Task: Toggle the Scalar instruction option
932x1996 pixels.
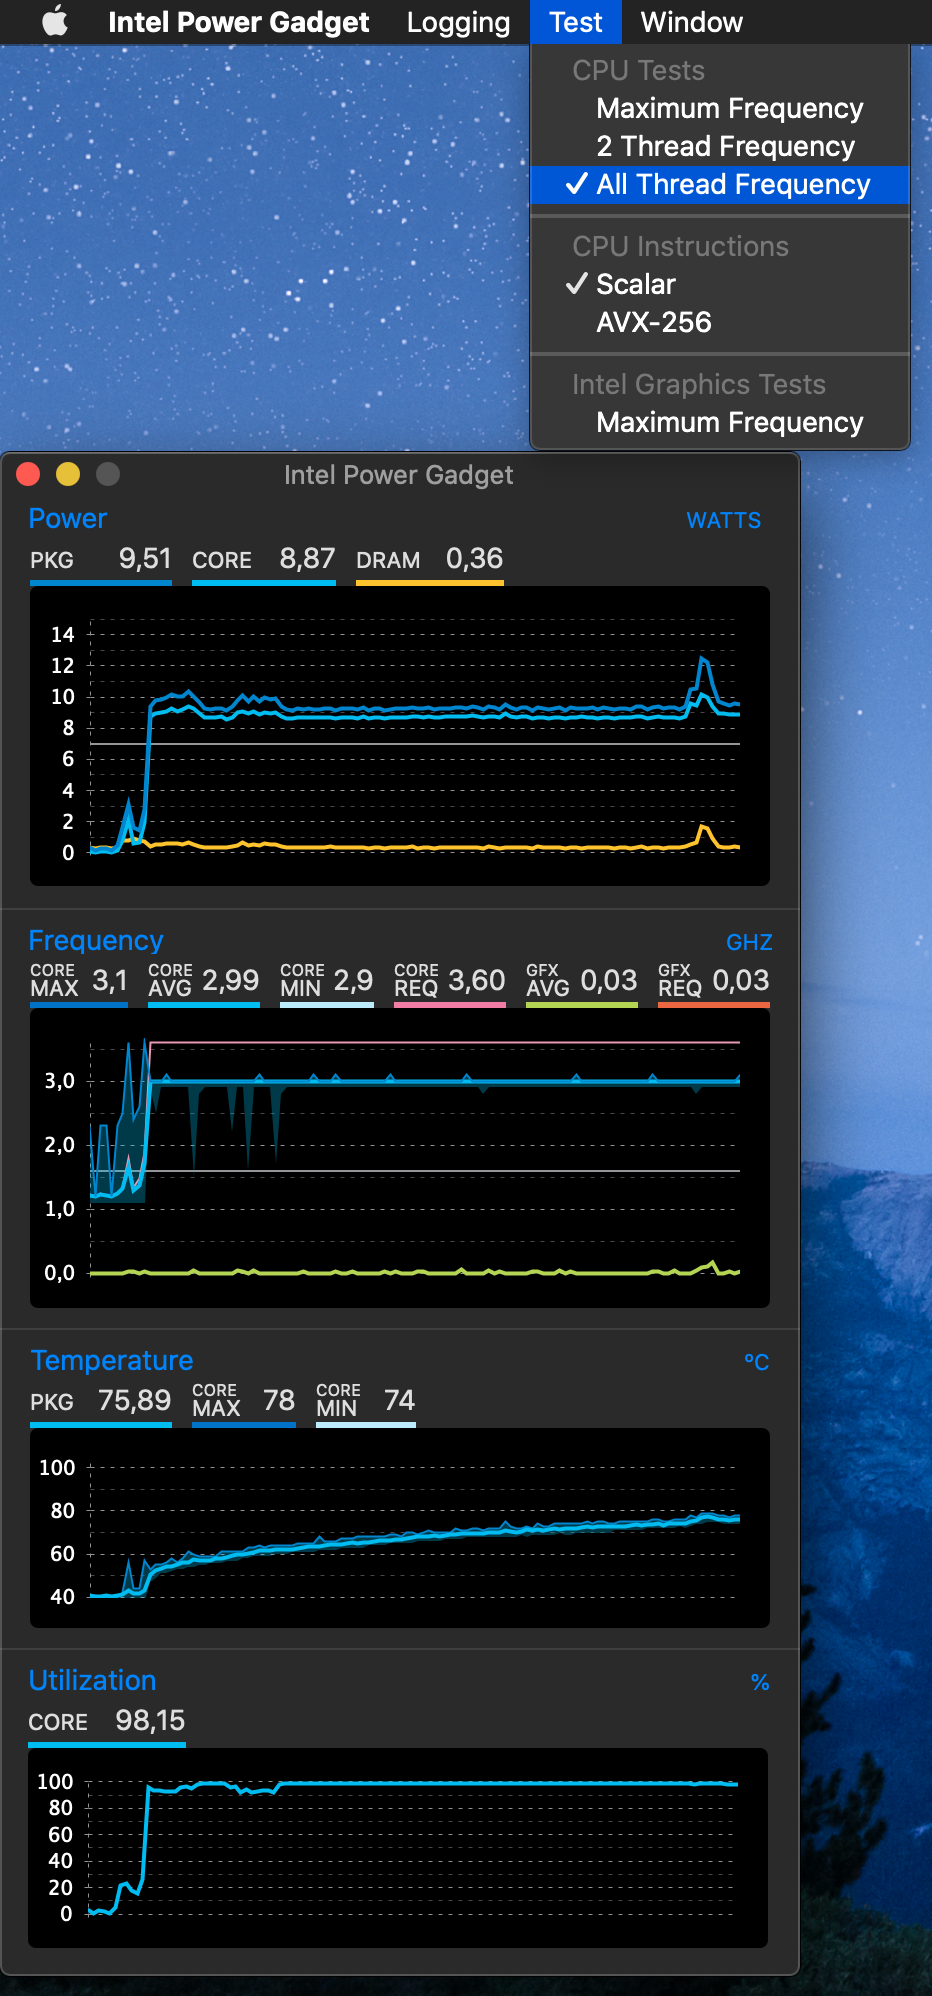Action: (720, 284)
